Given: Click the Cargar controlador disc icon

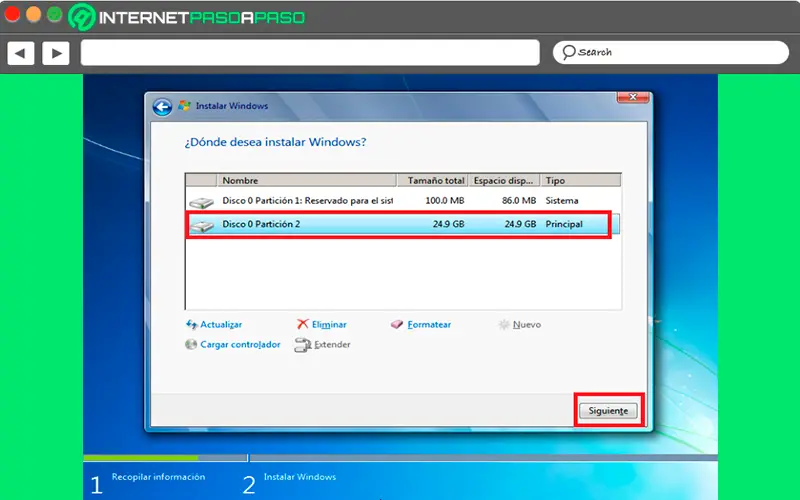Looking at the screenshot, I should point(191,344).
